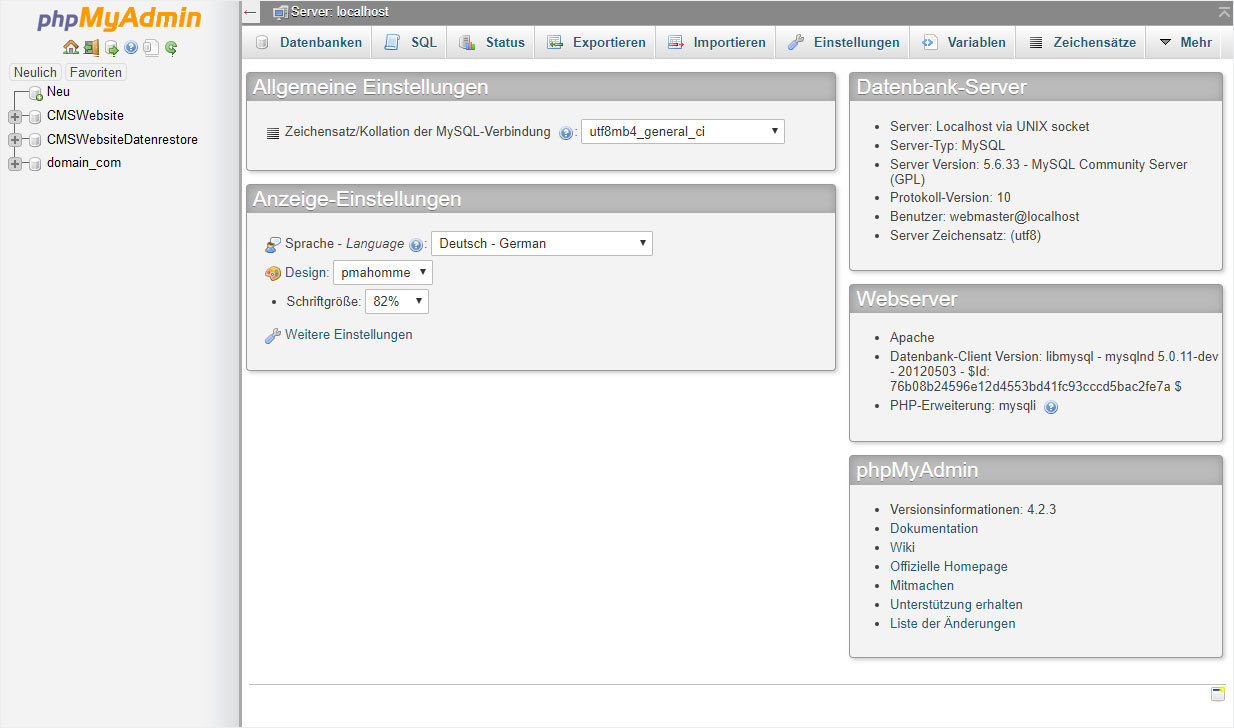The width and height of the screenshot is (1234, 728).
Task: Click the Protokoll-Version: 10 text
Action: 950,197
